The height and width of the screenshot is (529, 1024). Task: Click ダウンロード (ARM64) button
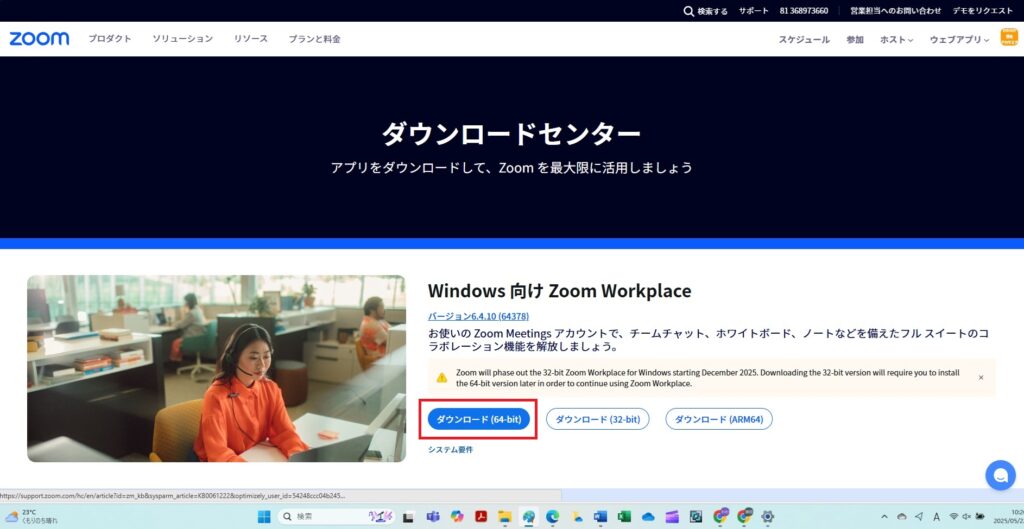[x=719, y=419]
